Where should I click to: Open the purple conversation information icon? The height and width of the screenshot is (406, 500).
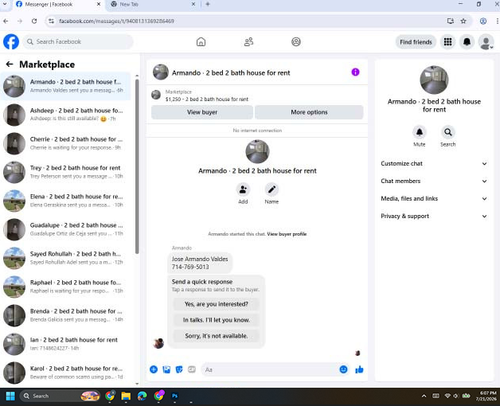pyautogui.click(x=355, y=72)
